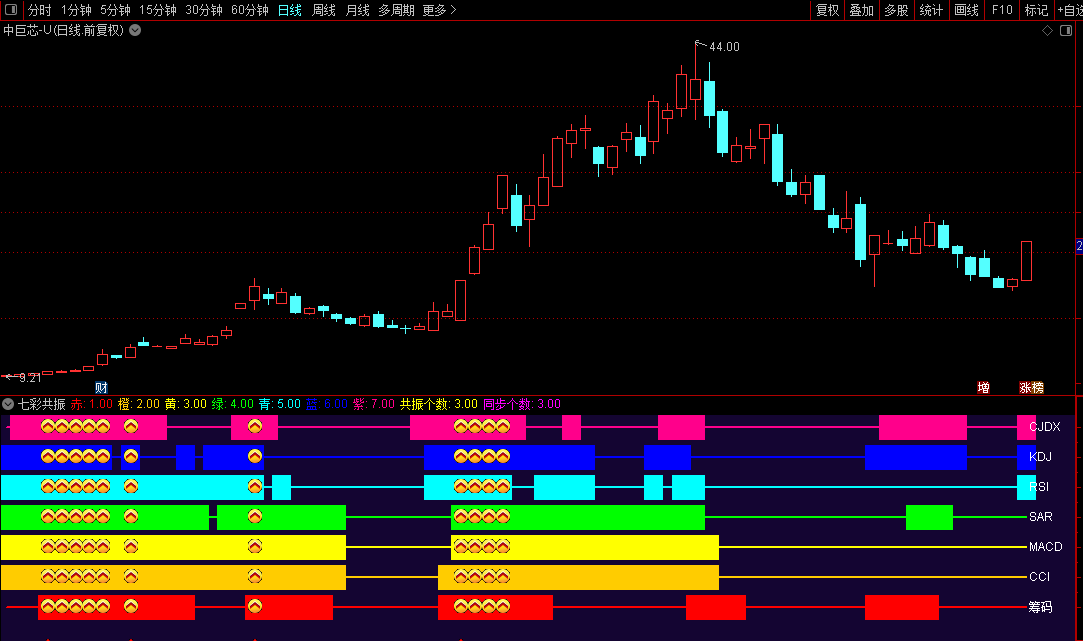Expand the 中巨芯-U stock title dropdown
This screenshot has height=641, width=1083.
(135, 30)
